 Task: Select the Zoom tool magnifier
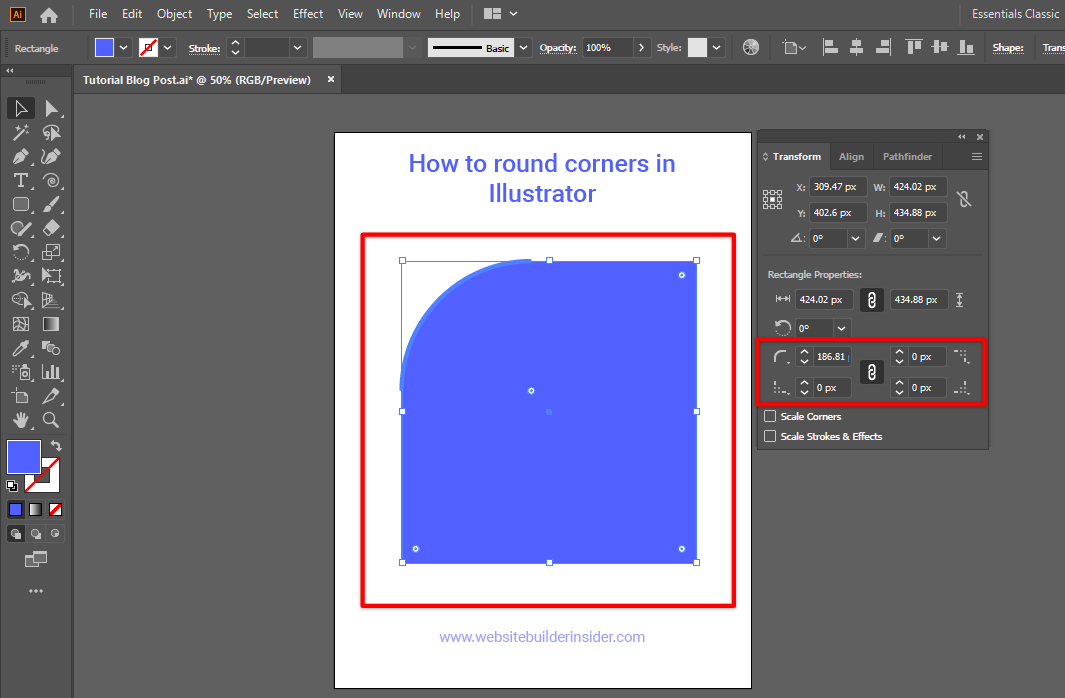click(51, 420)
